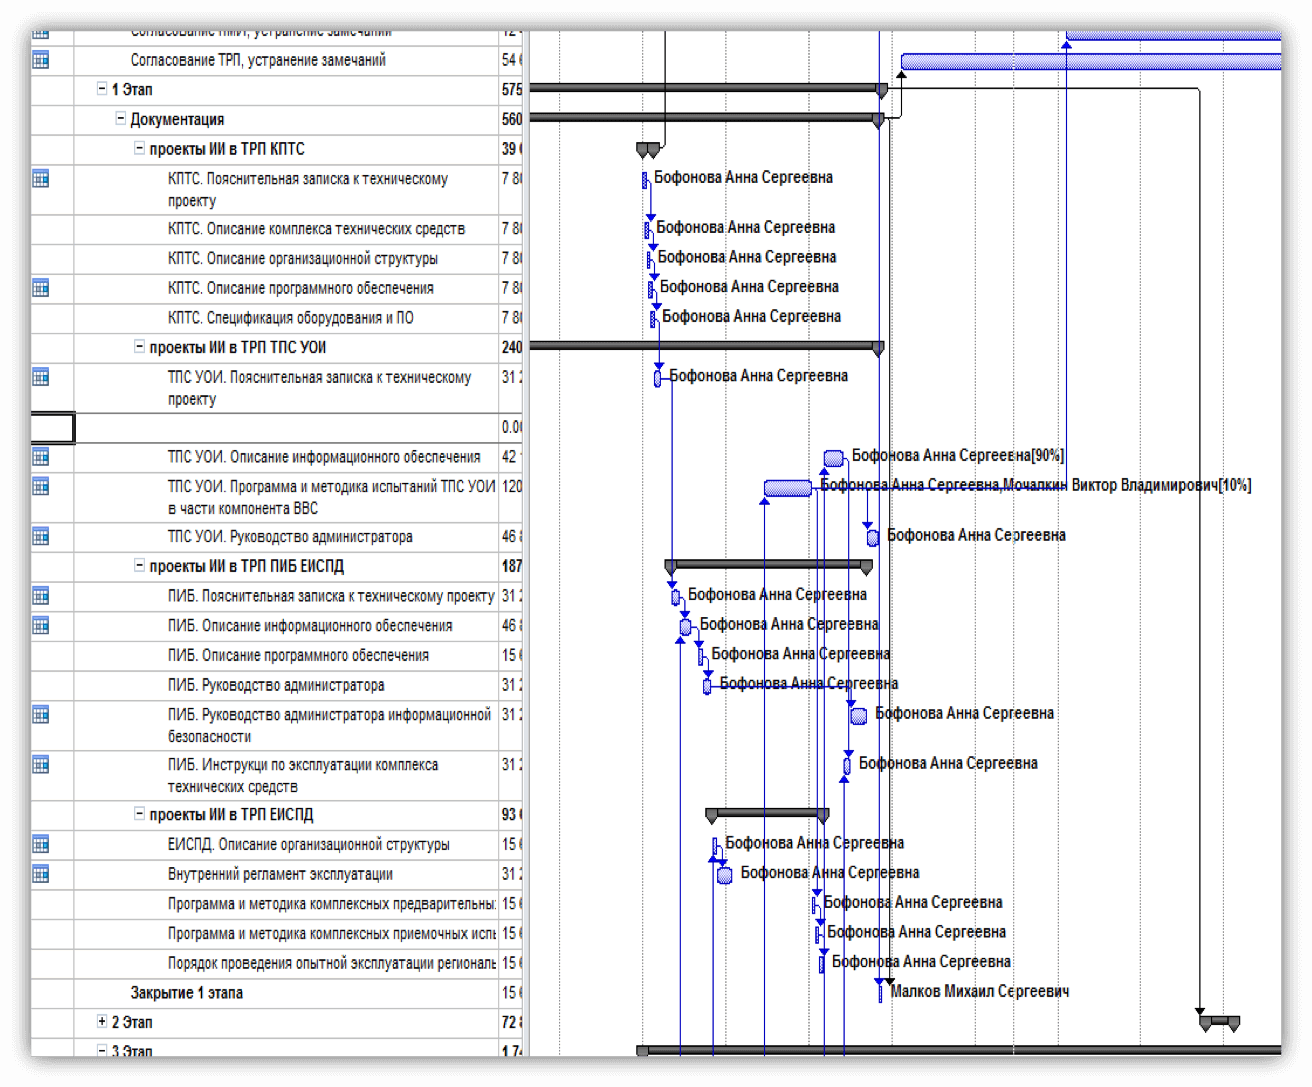Image resolution: width=1312 pixels, height=1087 pixels.
Task: Click Gantt bar of ТПС УОИ. Пояснительная записка
Action: tap(657, 378)
